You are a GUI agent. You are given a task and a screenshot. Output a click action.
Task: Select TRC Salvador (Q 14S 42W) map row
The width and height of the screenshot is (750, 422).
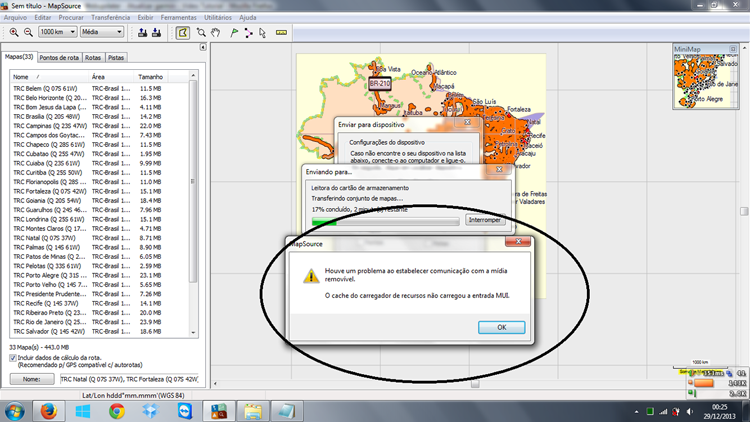(100, 332)
